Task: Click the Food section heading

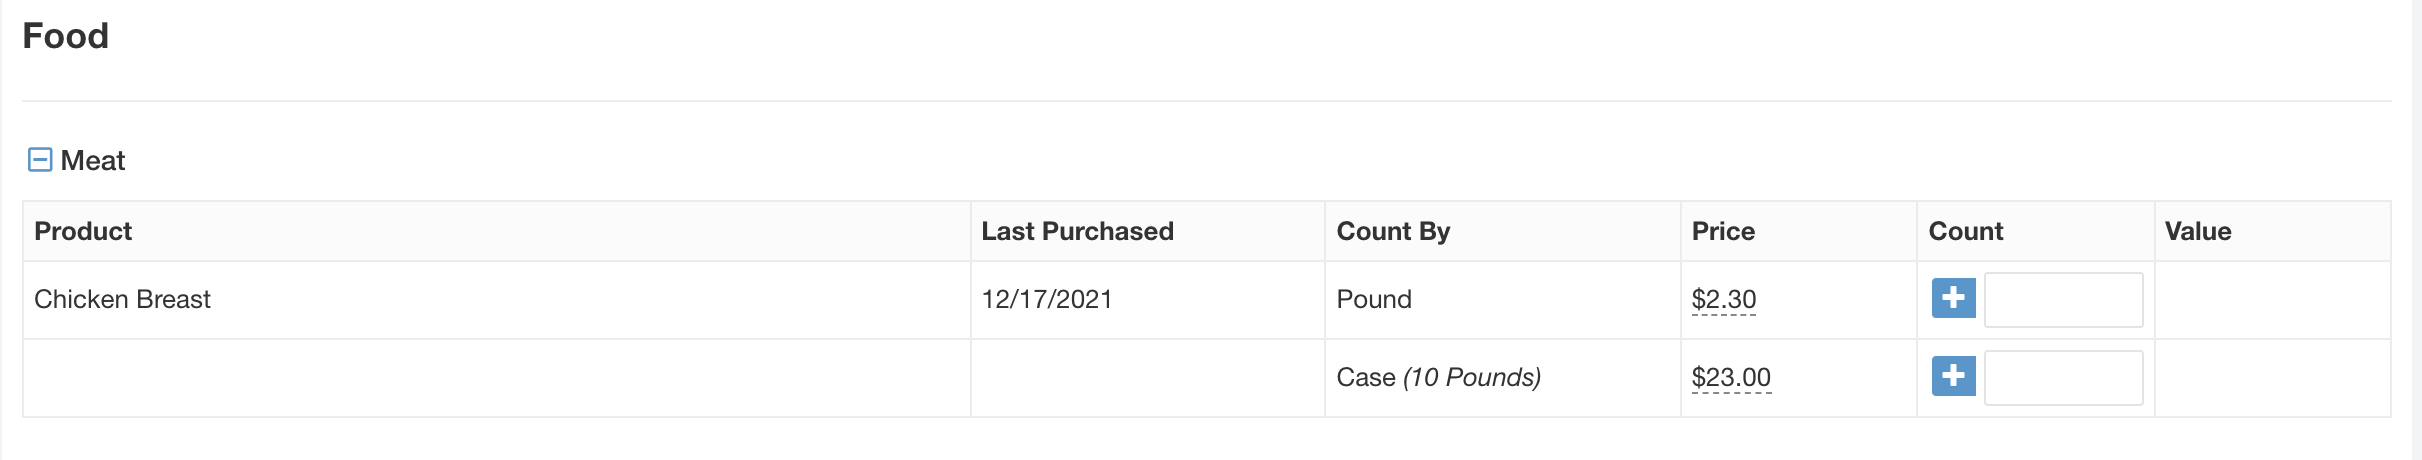Action: pos(66,36)
